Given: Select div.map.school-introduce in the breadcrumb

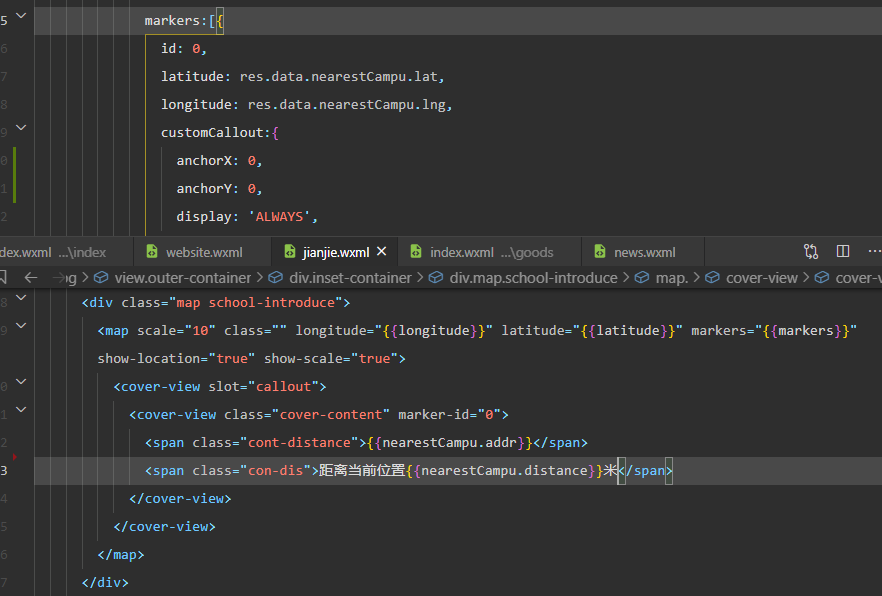Looking at the screenshot, I should (533, 278).
